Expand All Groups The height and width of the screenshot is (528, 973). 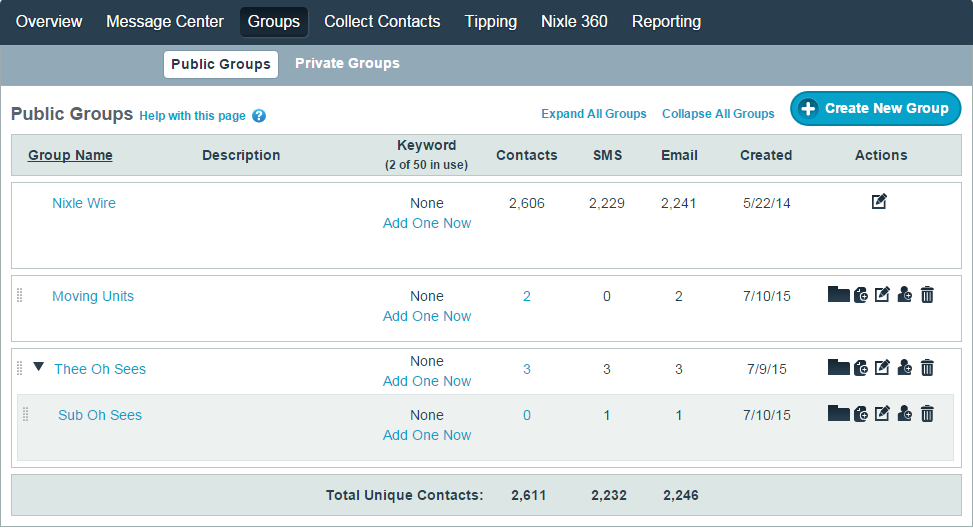pos(594,114)
